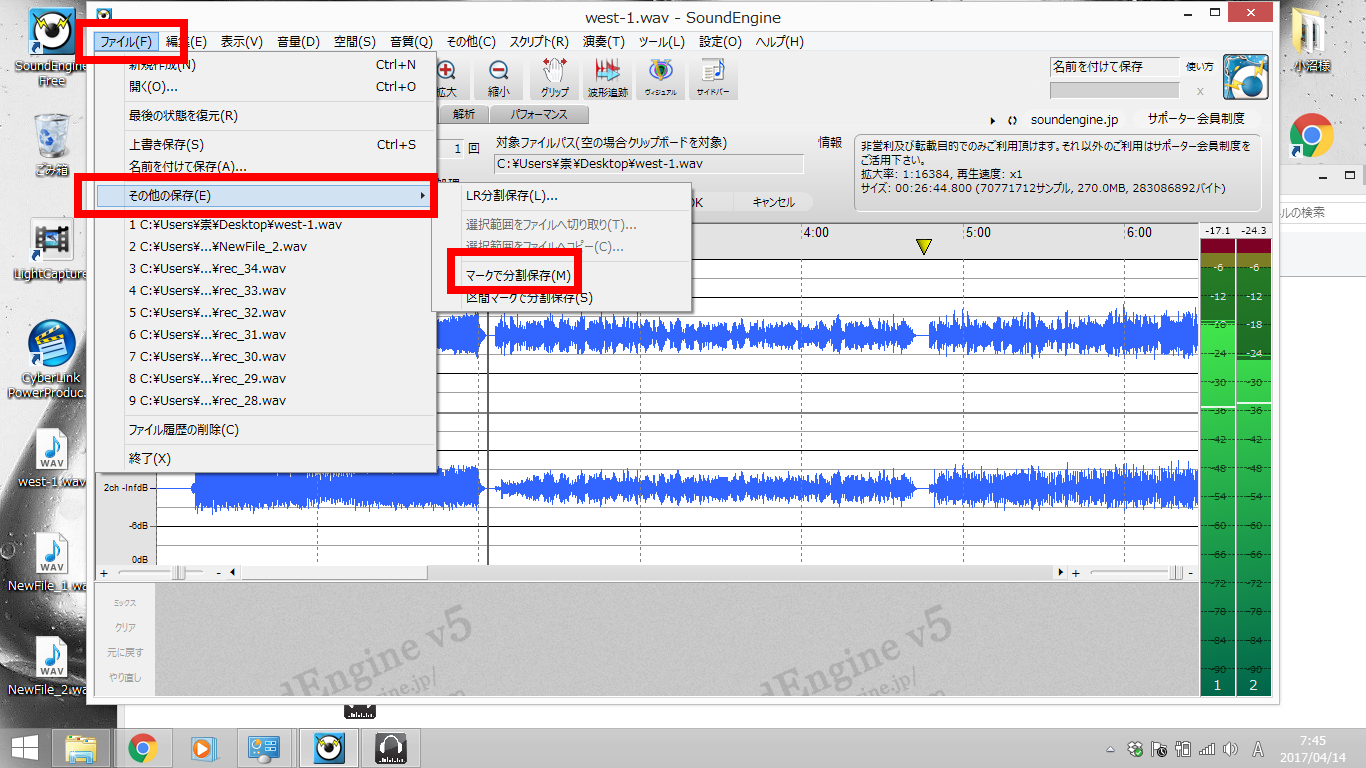1366x768 pixels.
Task: Open the Play (演奏) menu
Action: click(603, 42)
